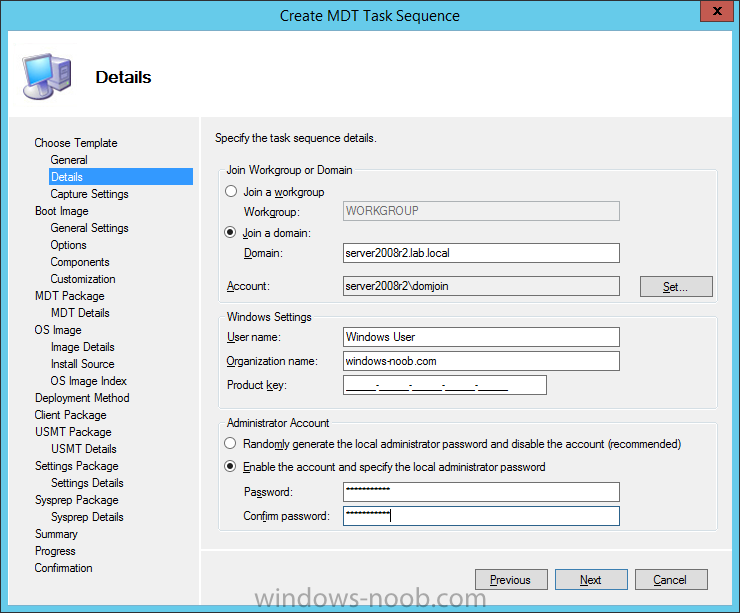Open the OS Image Index step
740x613 pixels.
pyautogui.click(x=89, y=381)
